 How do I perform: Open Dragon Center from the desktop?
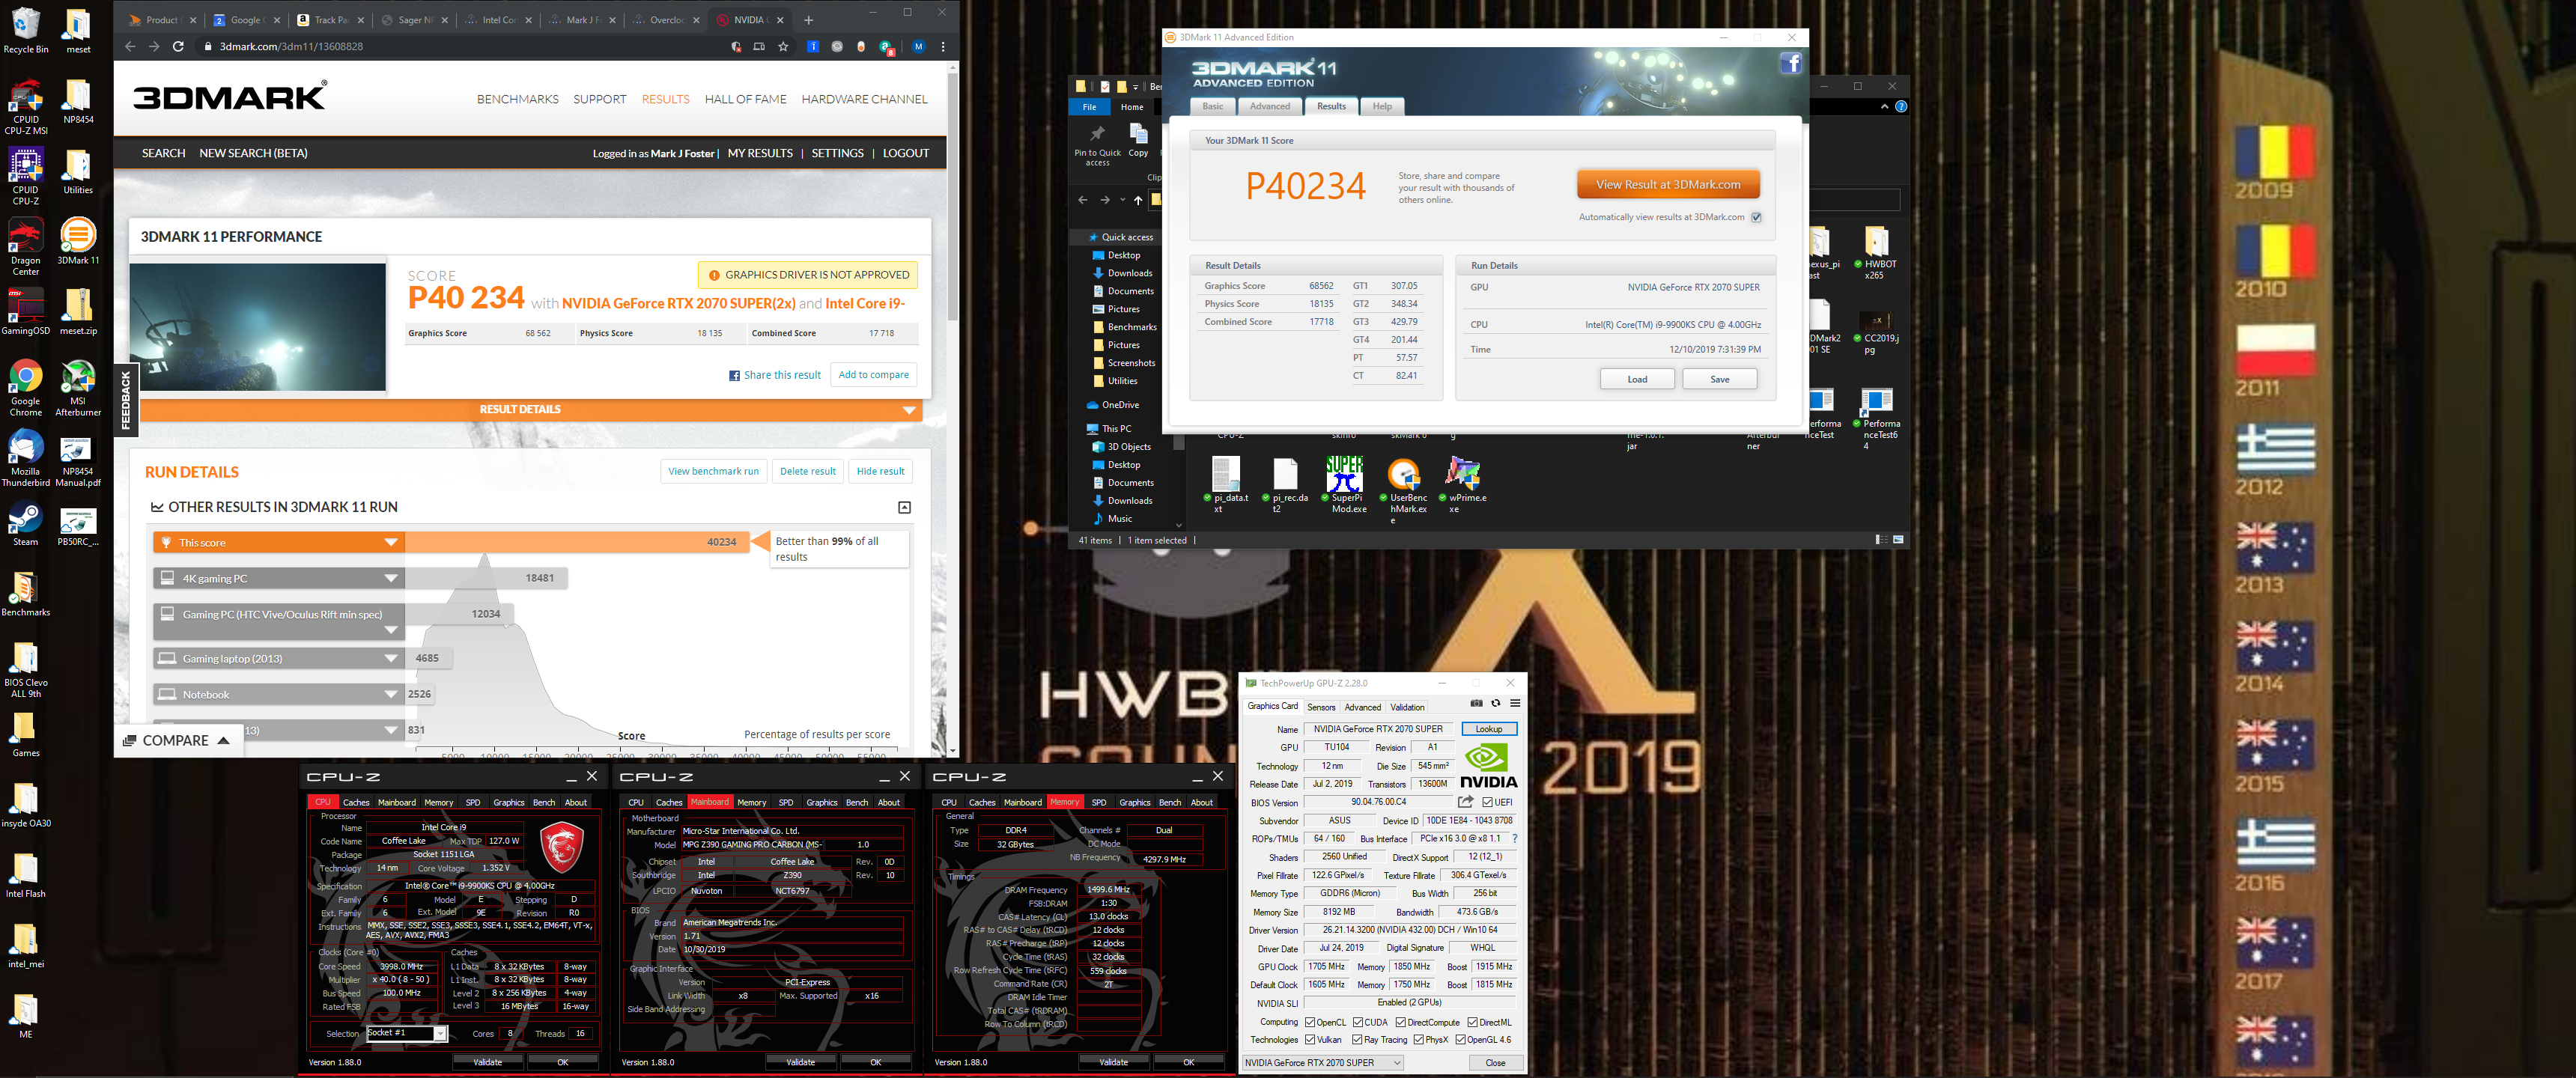pos(26,247)
